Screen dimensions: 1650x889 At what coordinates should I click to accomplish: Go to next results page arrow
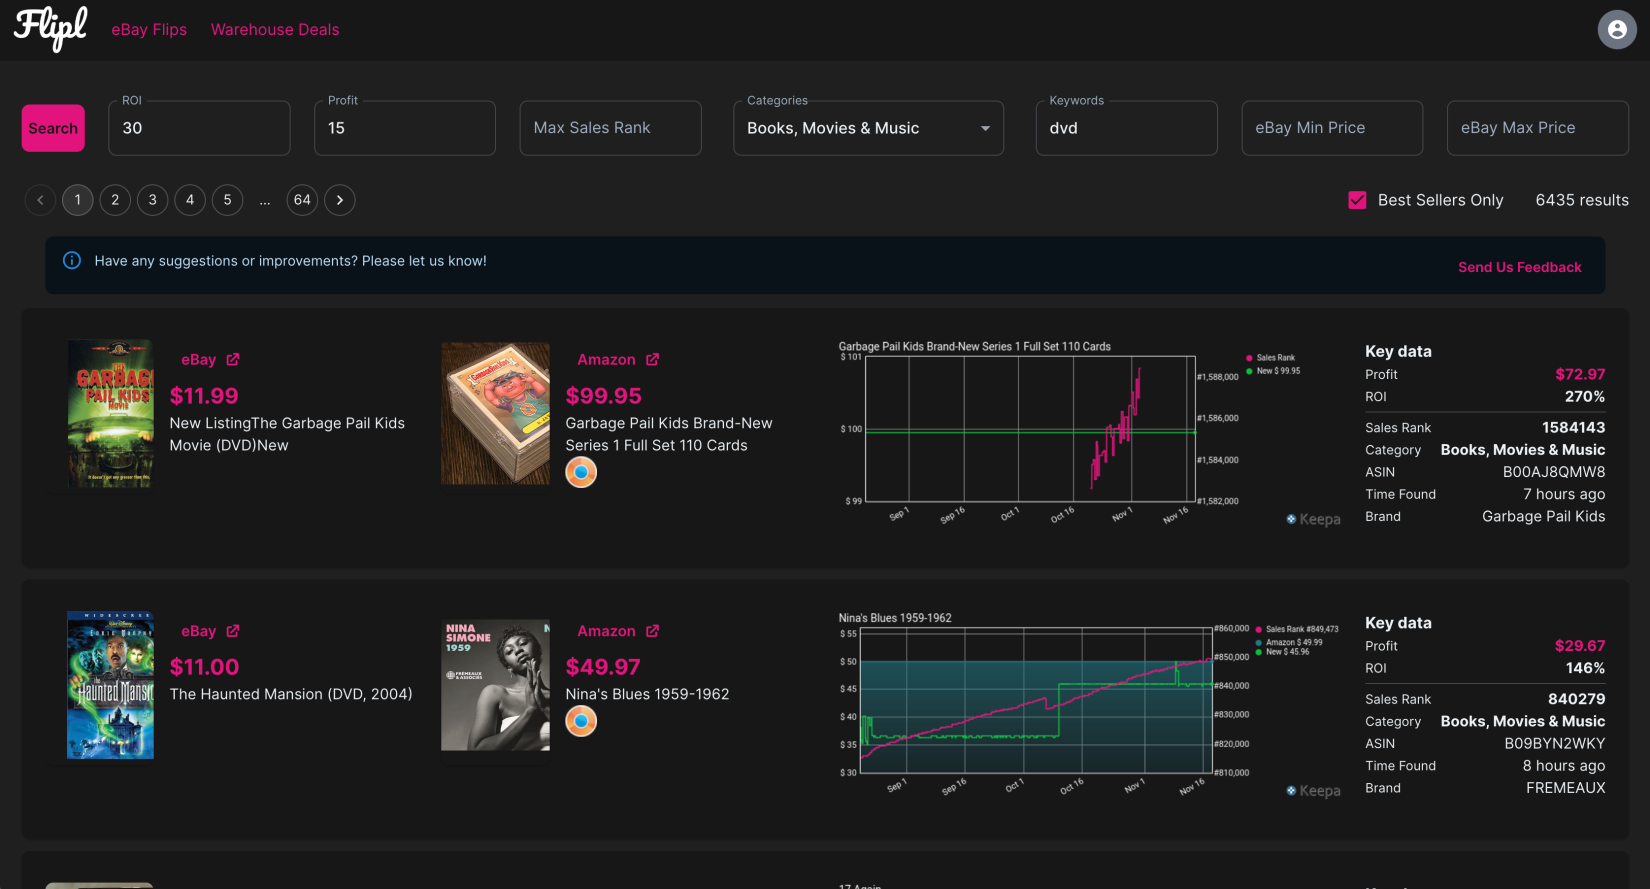point(340,200)
